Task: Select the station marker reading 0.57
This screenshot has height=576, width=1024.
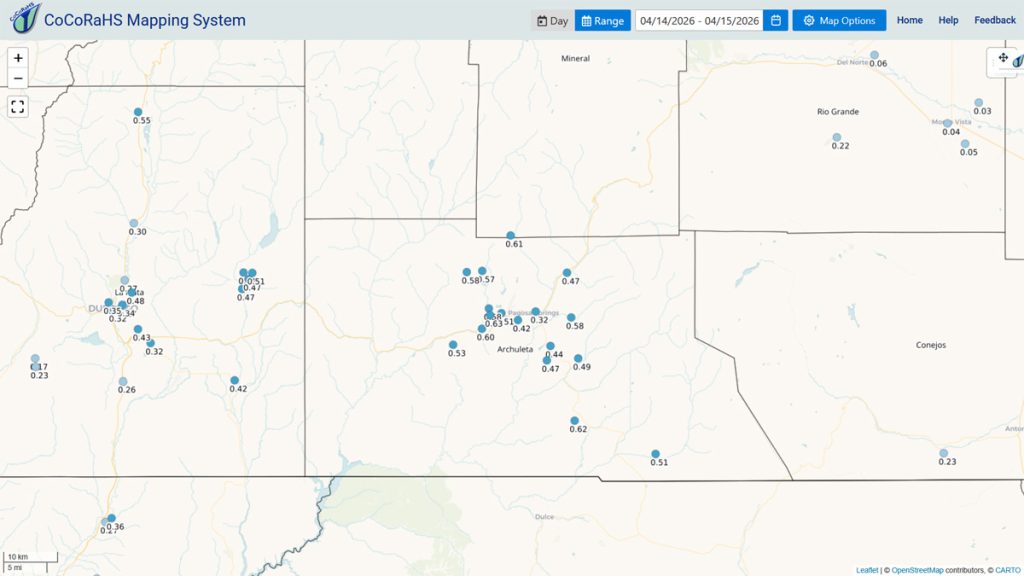Action: pyautogui.click(x=482, y=271)
